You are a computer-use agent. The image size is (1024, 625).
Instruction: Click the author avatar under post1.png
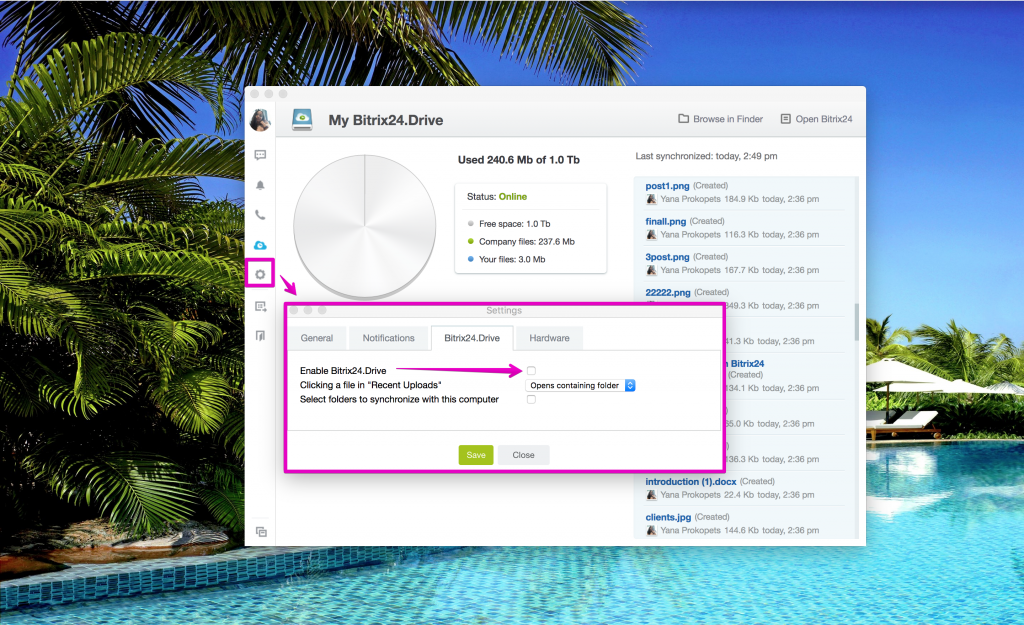(651, 199)
